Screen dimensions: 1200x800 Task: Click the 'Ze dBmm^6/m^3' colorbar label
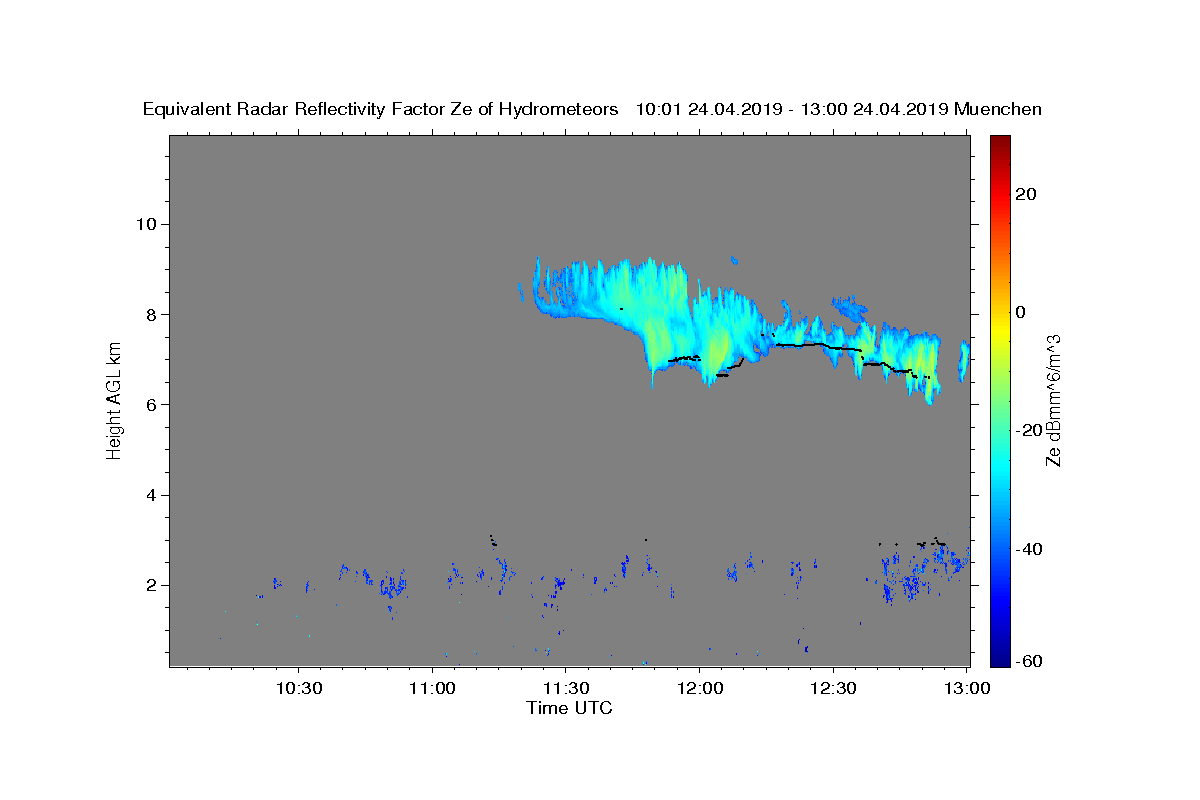click(x=1053, y=401)
